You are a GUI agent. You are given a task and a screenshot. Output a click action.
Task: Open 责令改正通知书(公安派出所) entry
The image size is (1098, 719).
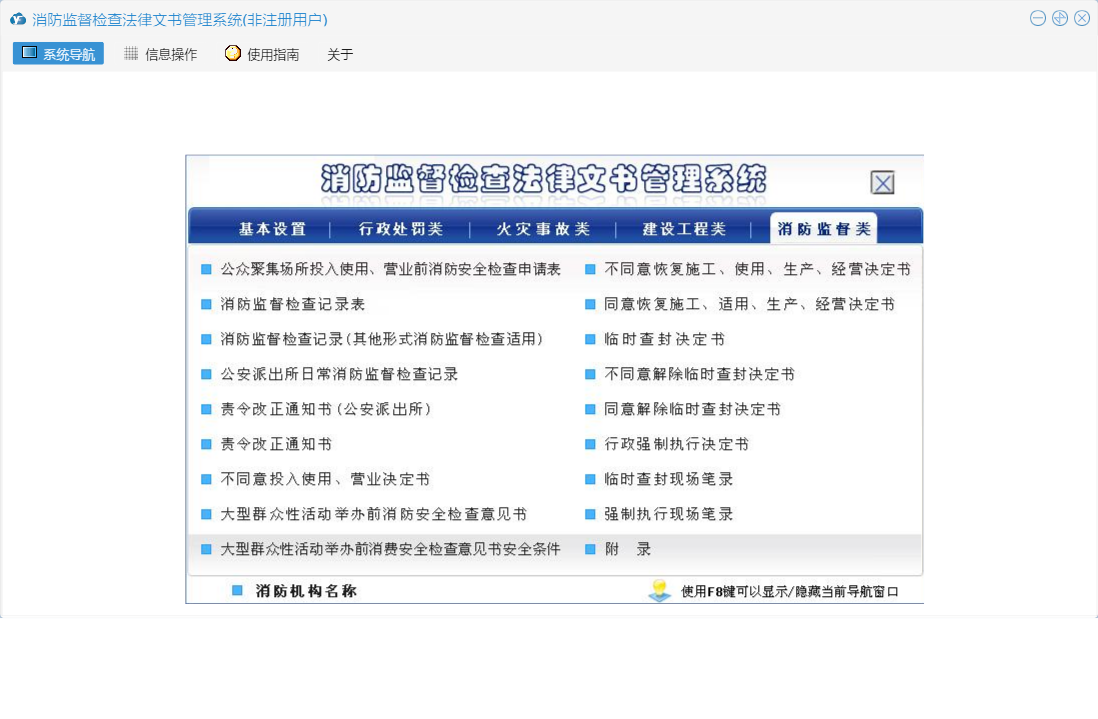pyautogui.click(x=312, y=409)
